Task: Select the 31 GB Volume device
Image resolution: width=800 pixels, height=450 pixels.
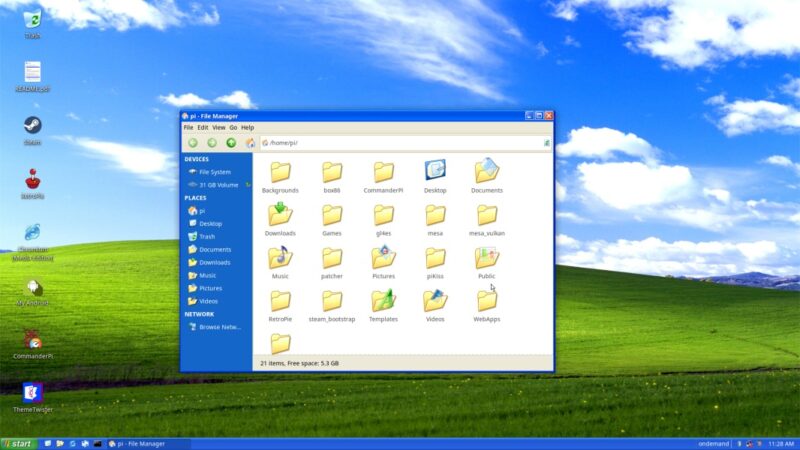Action: (213, 185)
